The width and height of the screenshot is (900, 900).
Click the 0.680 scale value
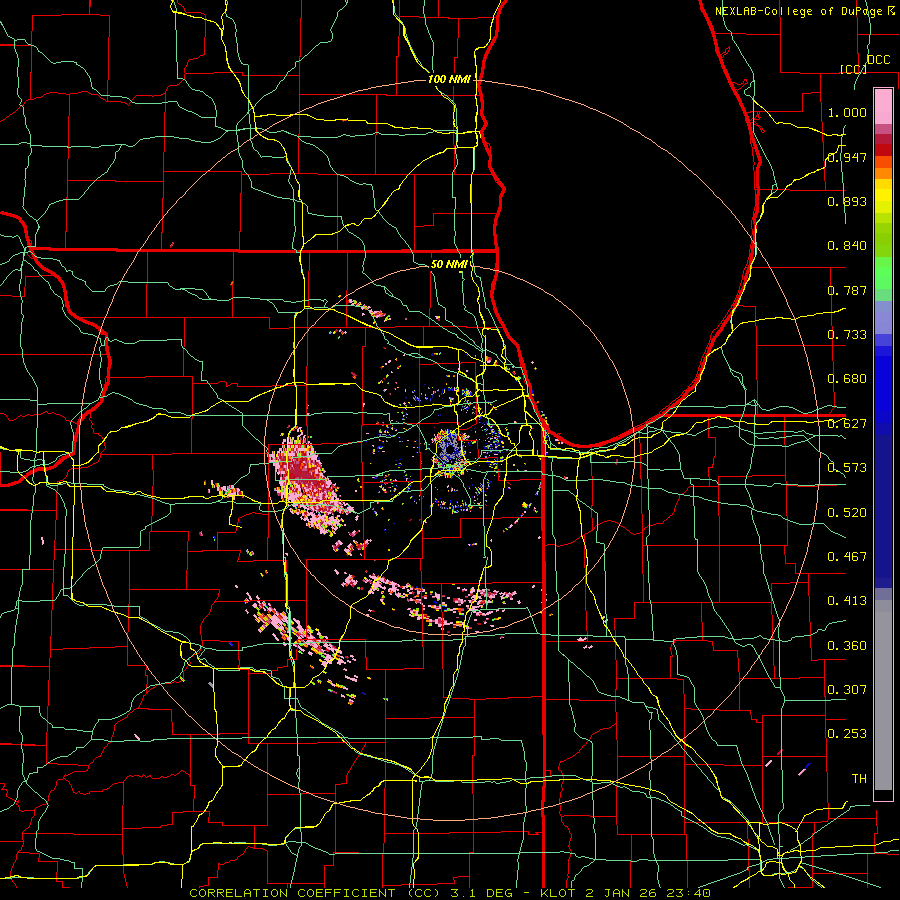point(847,379)
